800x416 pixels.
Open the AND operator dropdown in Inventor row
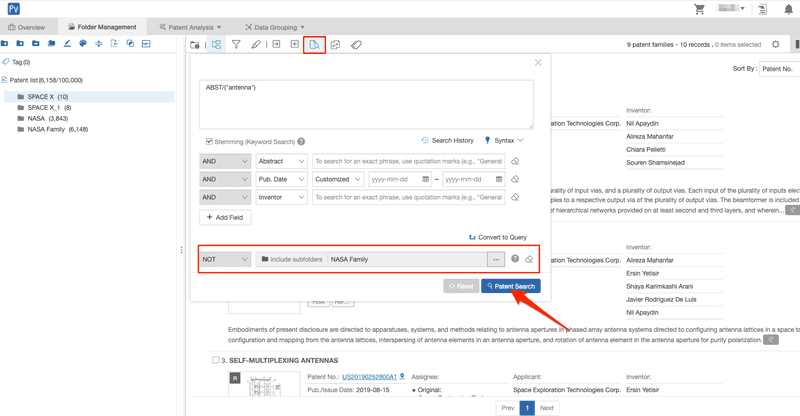pyautogui.click(x=225, y=197)
